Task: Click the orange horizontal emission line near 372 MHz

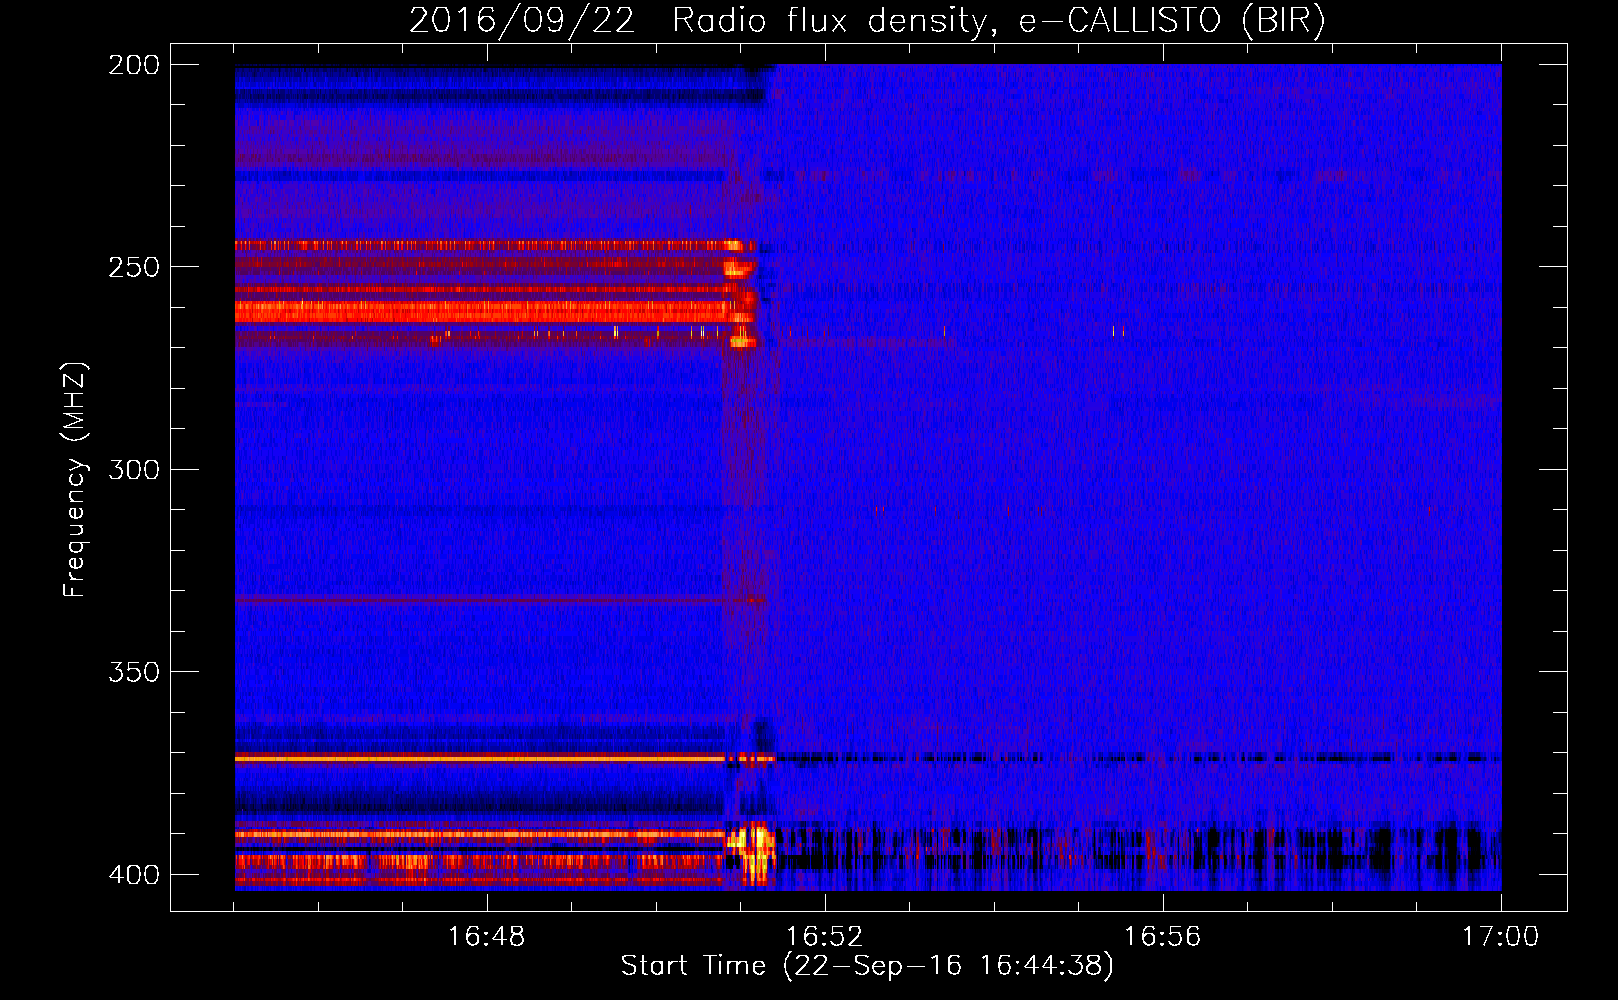Action: pyautogui.click(x=479, y=759)
